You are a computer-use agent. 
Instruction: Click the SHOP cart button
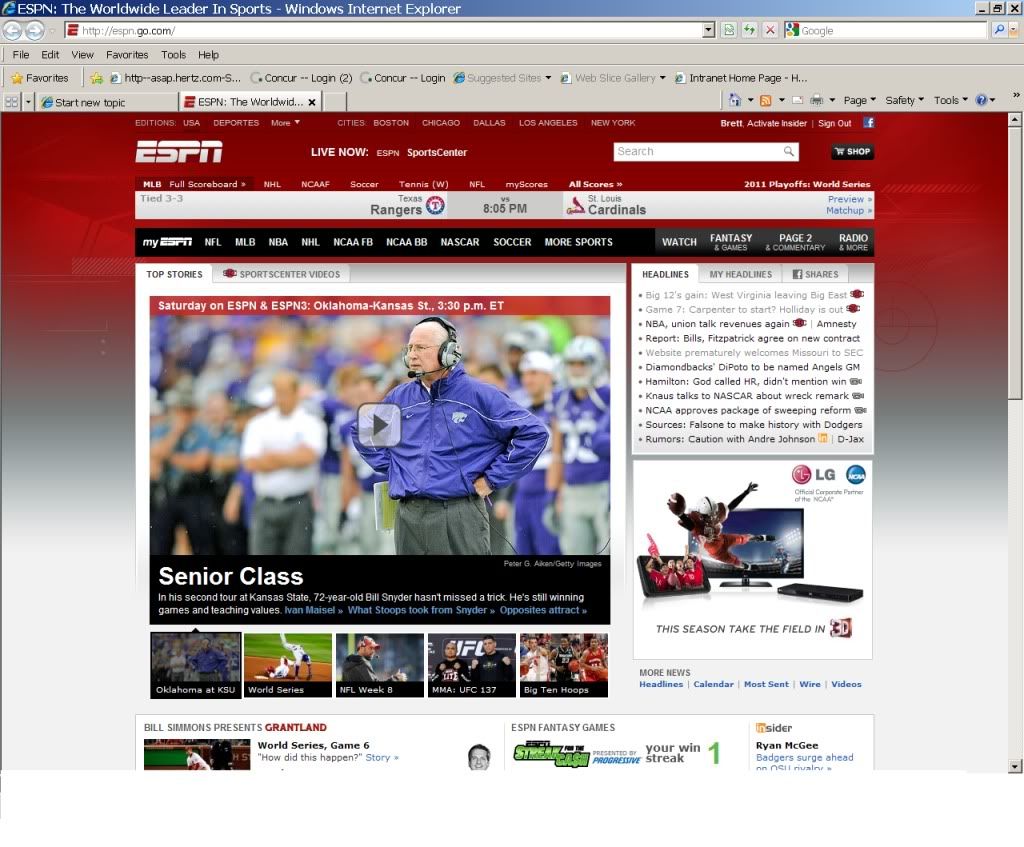click(852, 152)
